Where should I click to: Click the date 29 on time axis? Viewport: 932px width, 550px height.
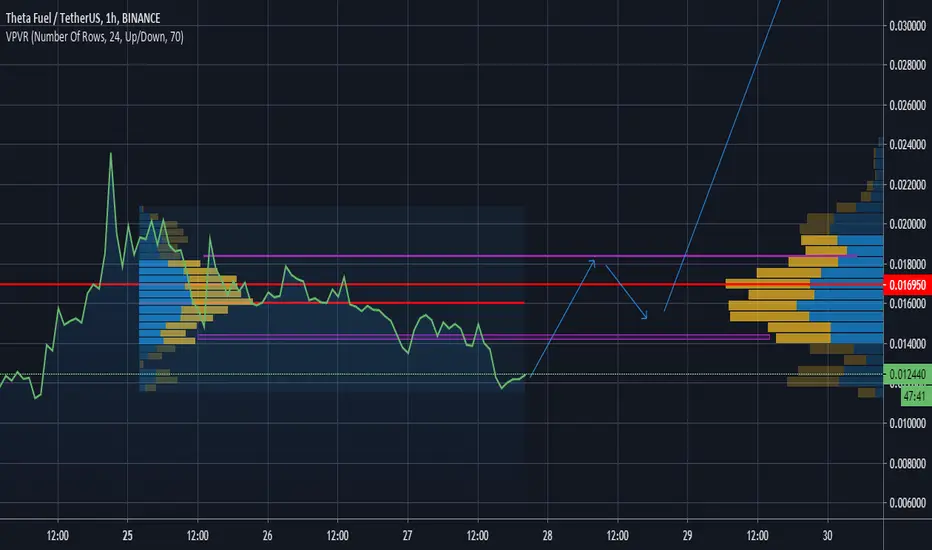[x=687, y=536]
